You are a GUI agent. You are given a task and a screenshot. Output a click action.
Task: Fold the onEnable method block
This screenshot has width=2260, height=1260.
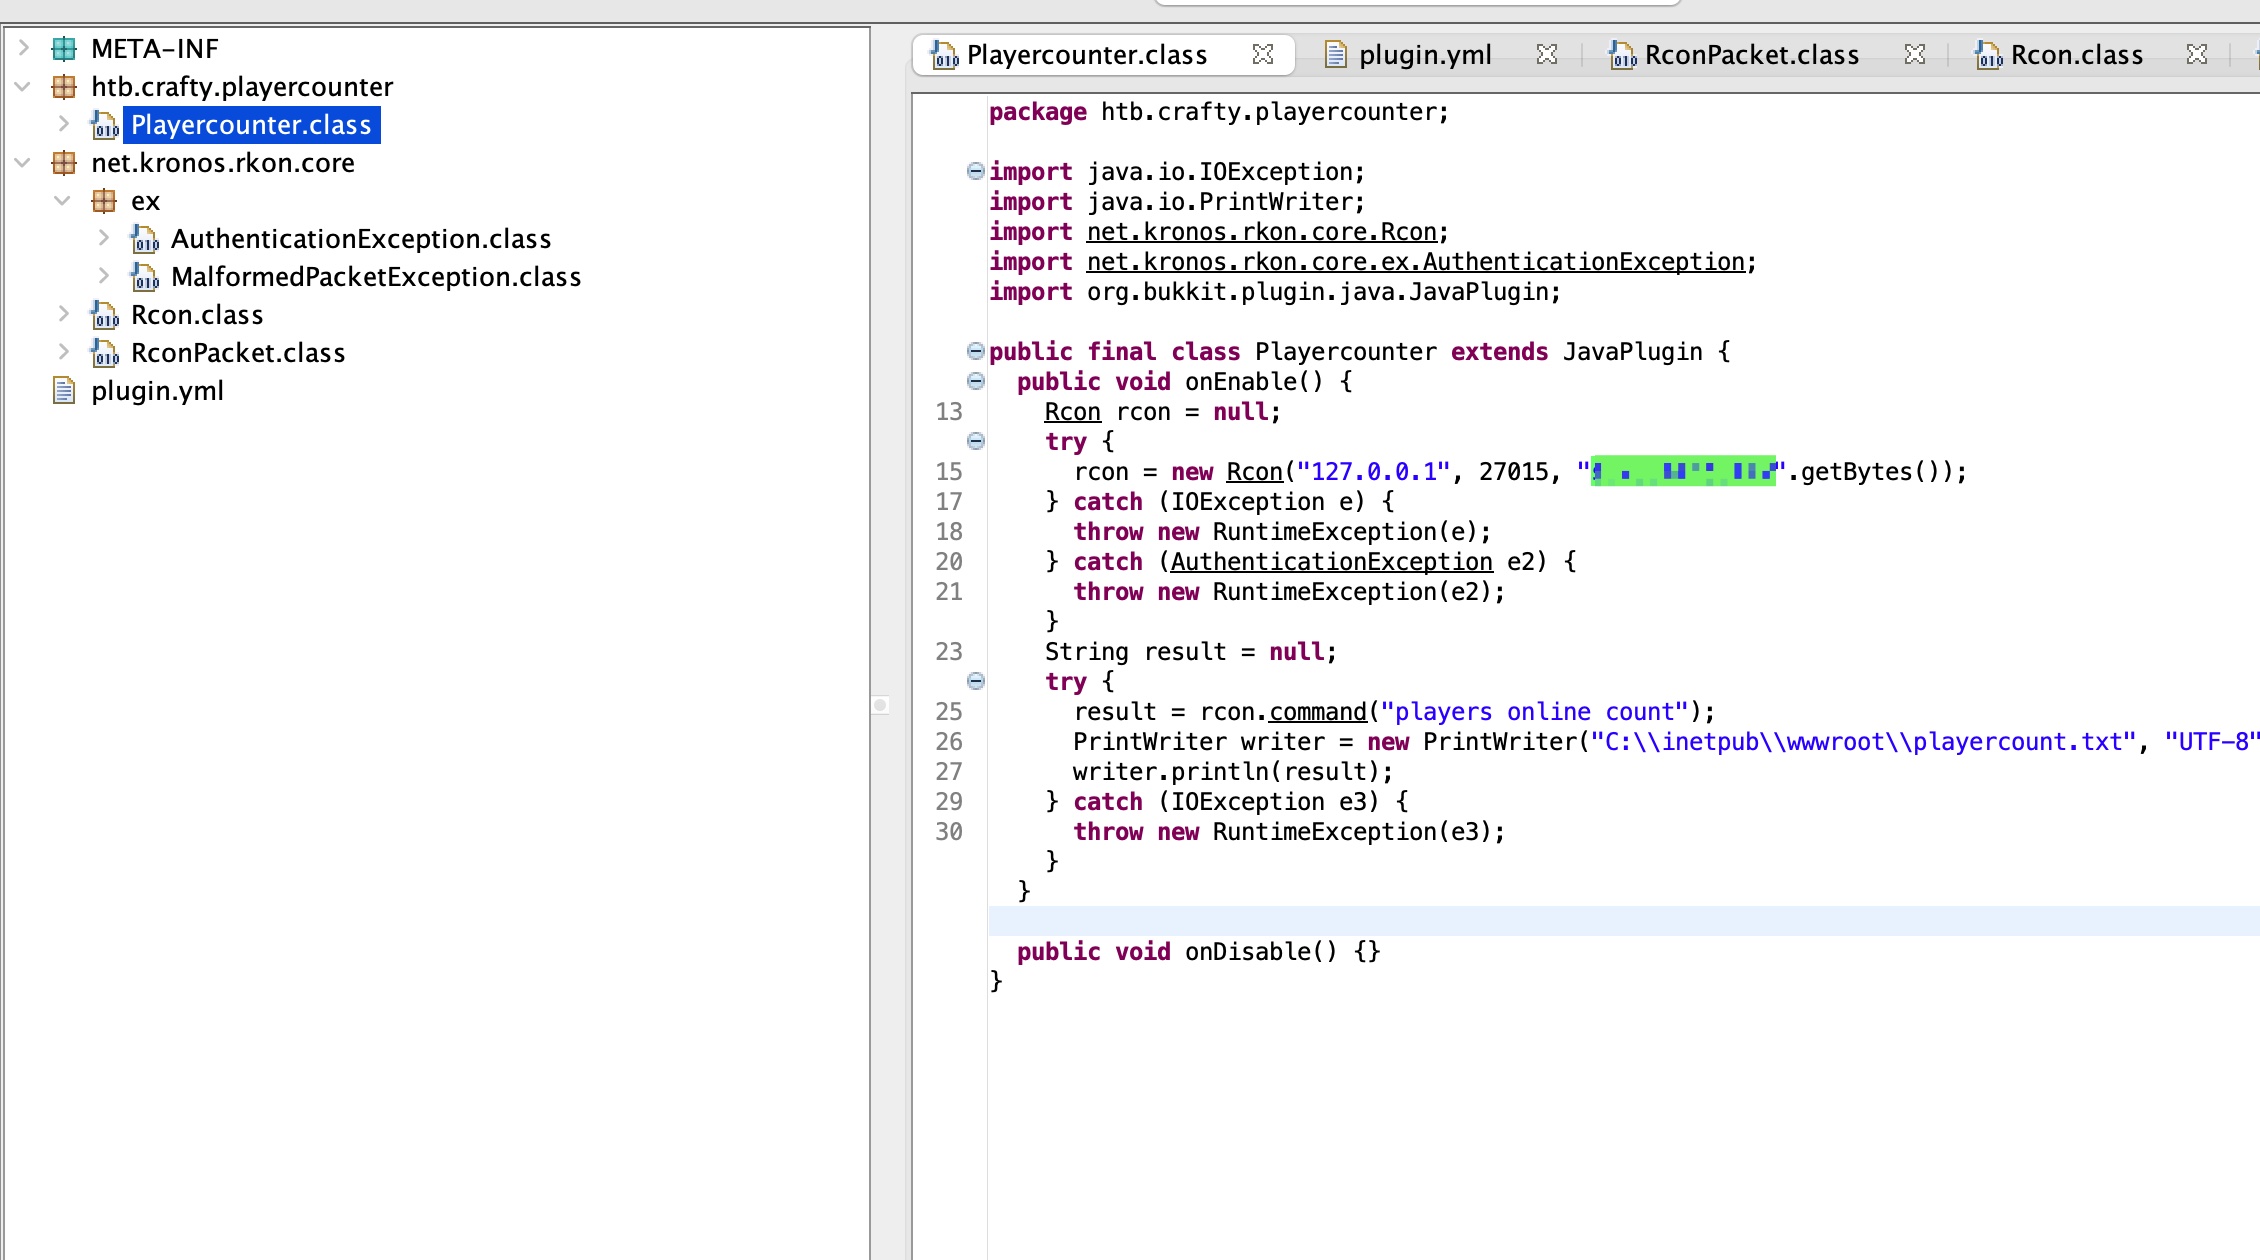click(x=976, y=381)
